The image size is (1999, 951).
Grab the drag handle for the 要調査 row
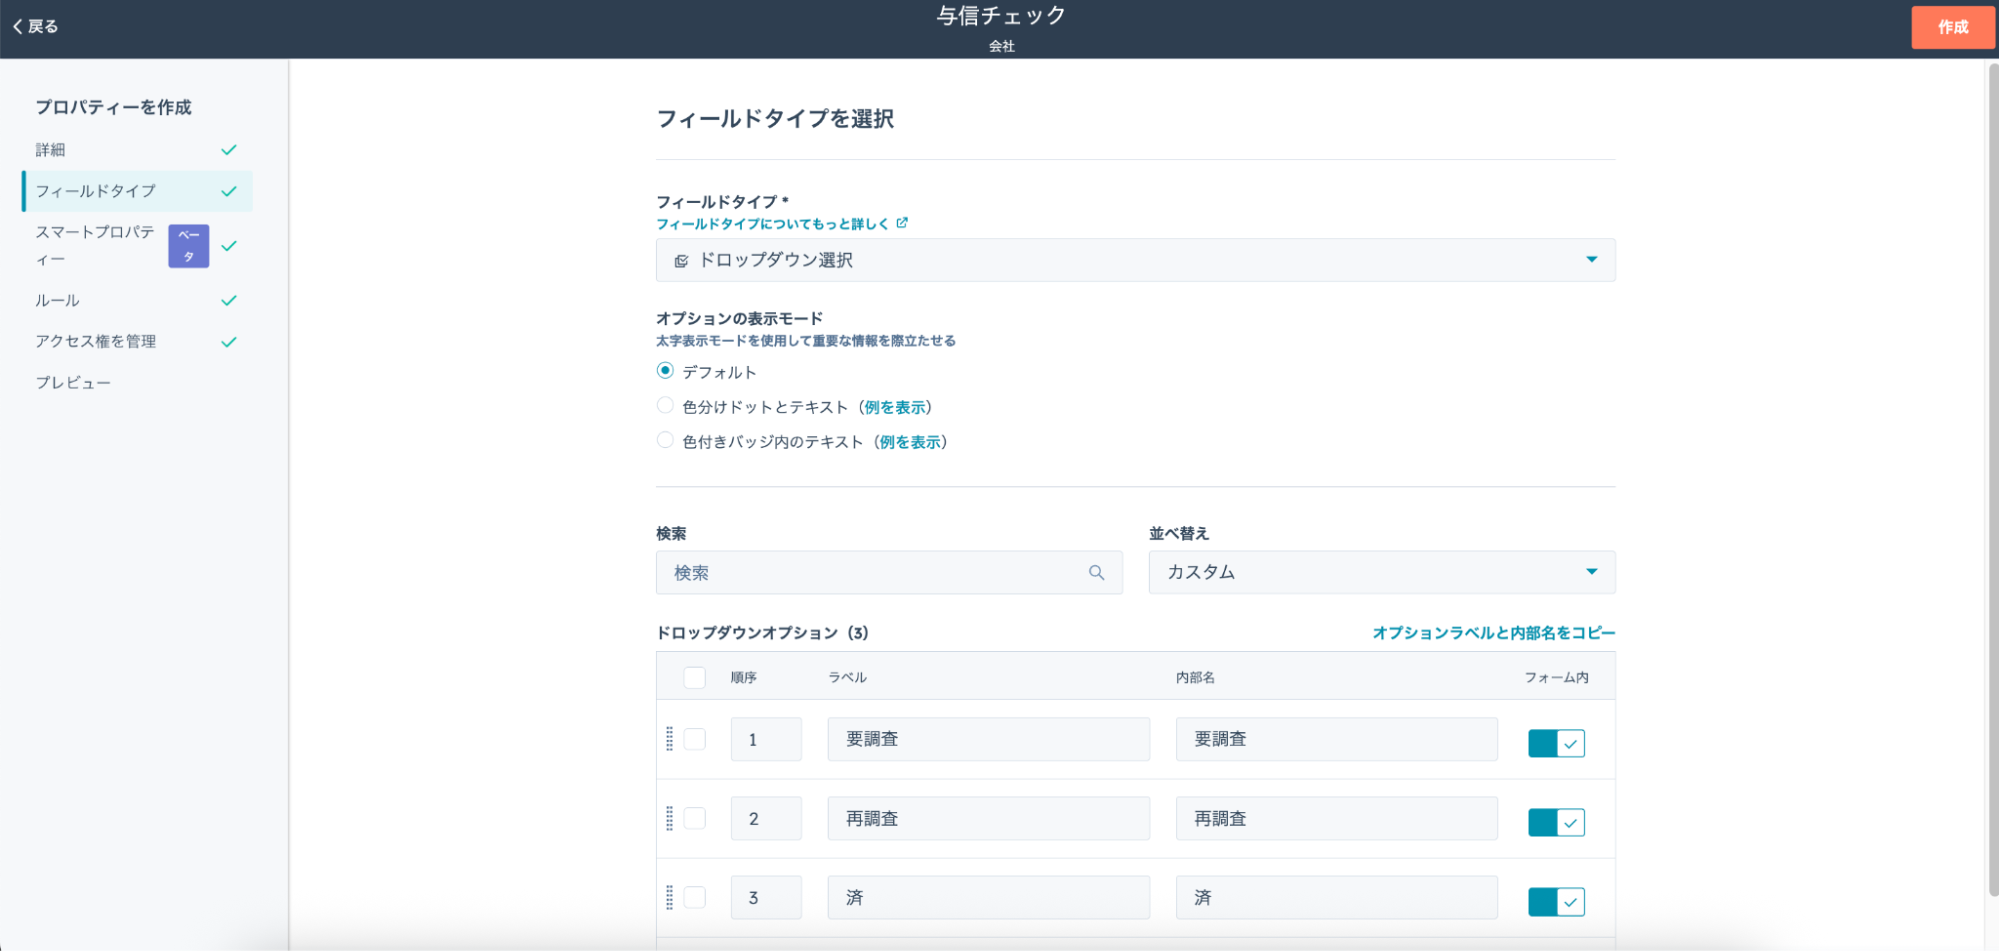click(669, 739)
